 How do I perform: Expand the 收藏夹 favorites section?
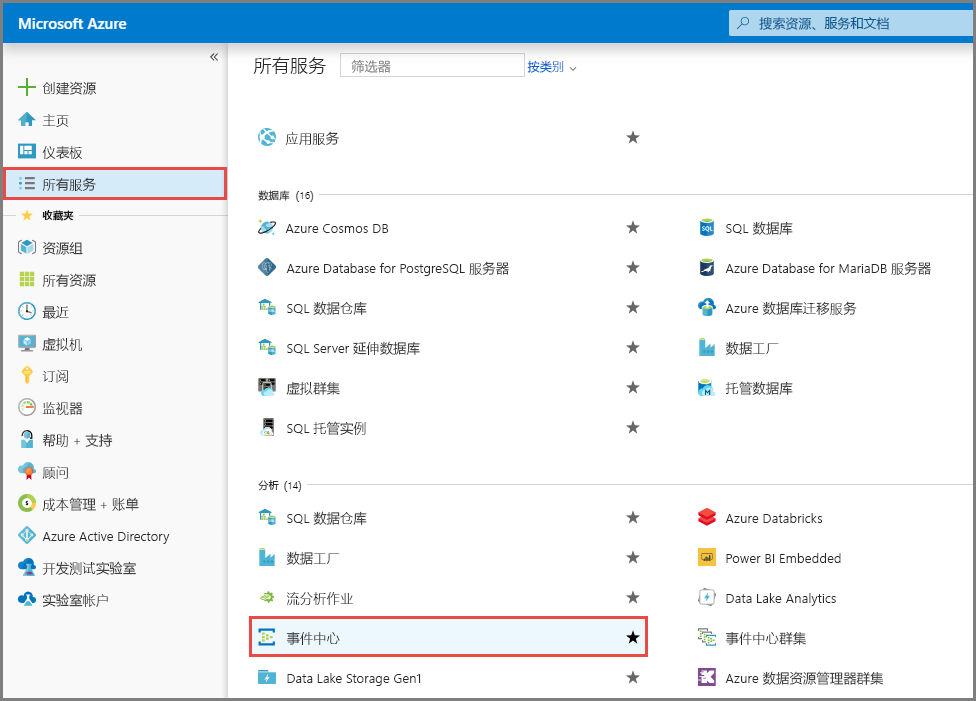pos(56,215)
